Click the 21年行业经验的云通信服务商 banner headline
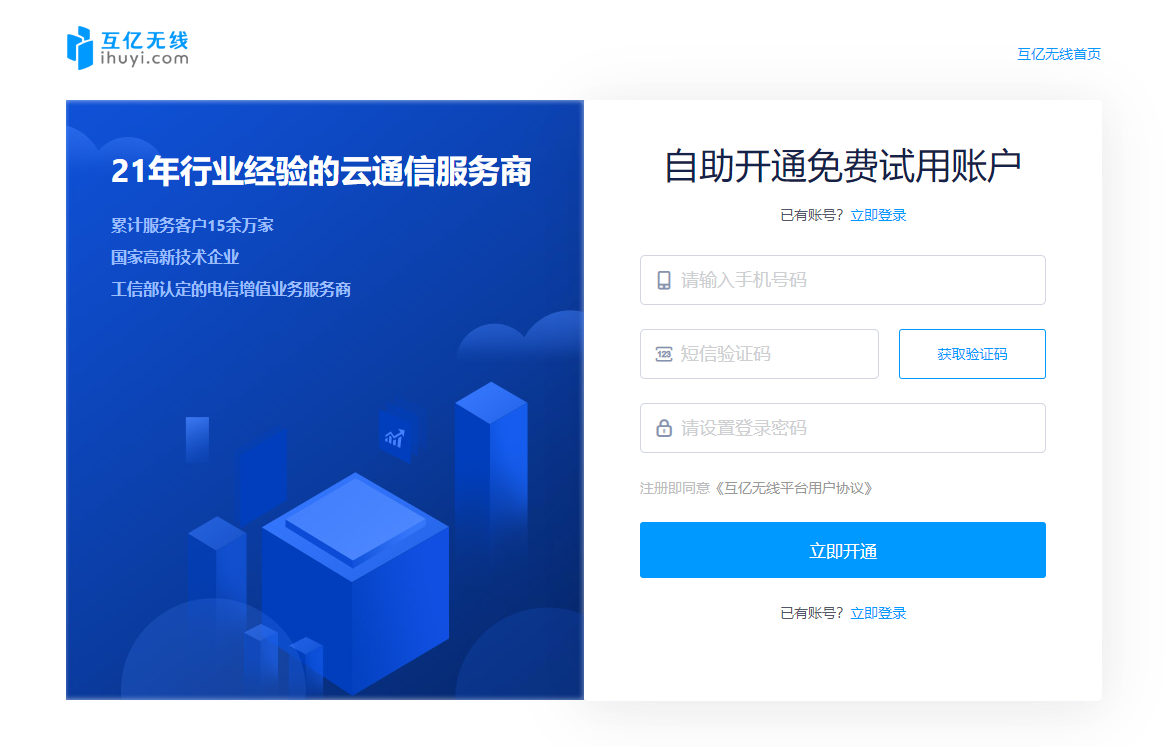1170x747 pixels. pos(321,171)
